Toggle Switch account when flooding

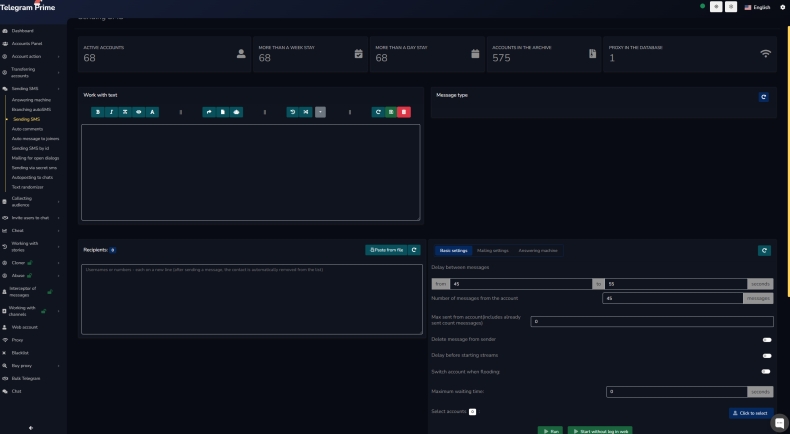pos(767,371)
